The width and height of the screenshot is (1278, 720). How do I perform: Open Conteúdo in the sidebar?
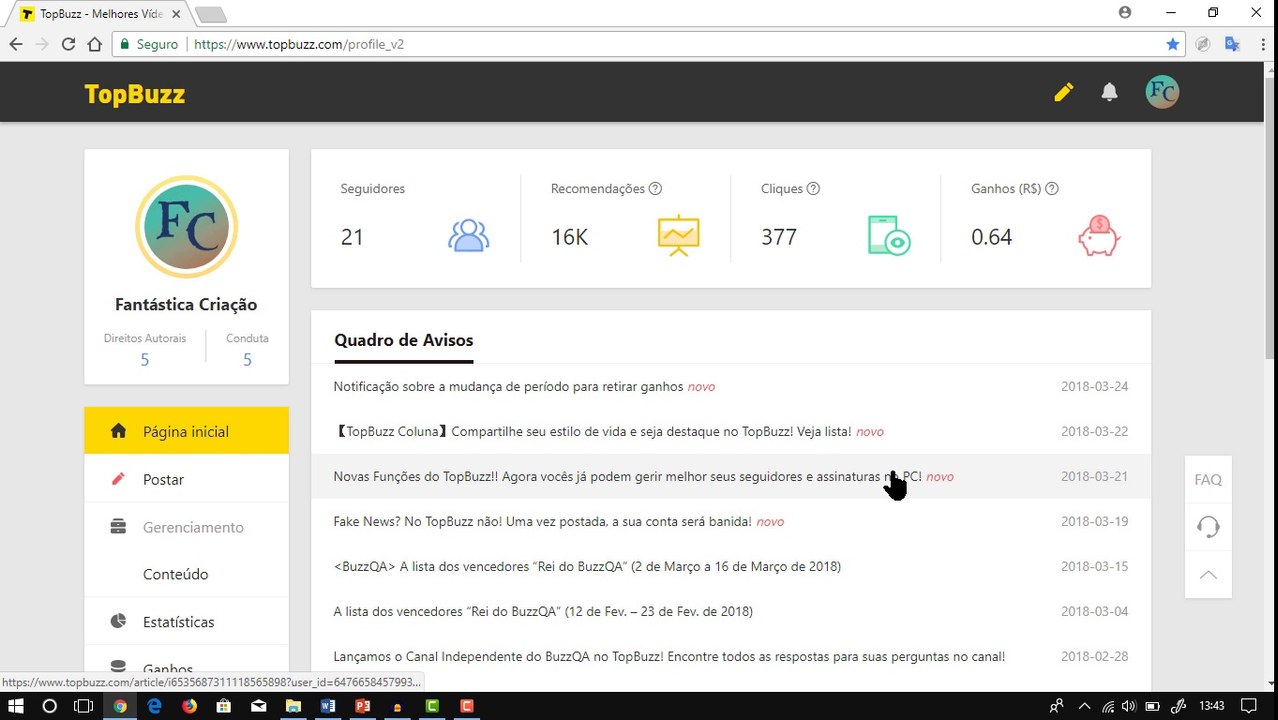coord(186,574)
